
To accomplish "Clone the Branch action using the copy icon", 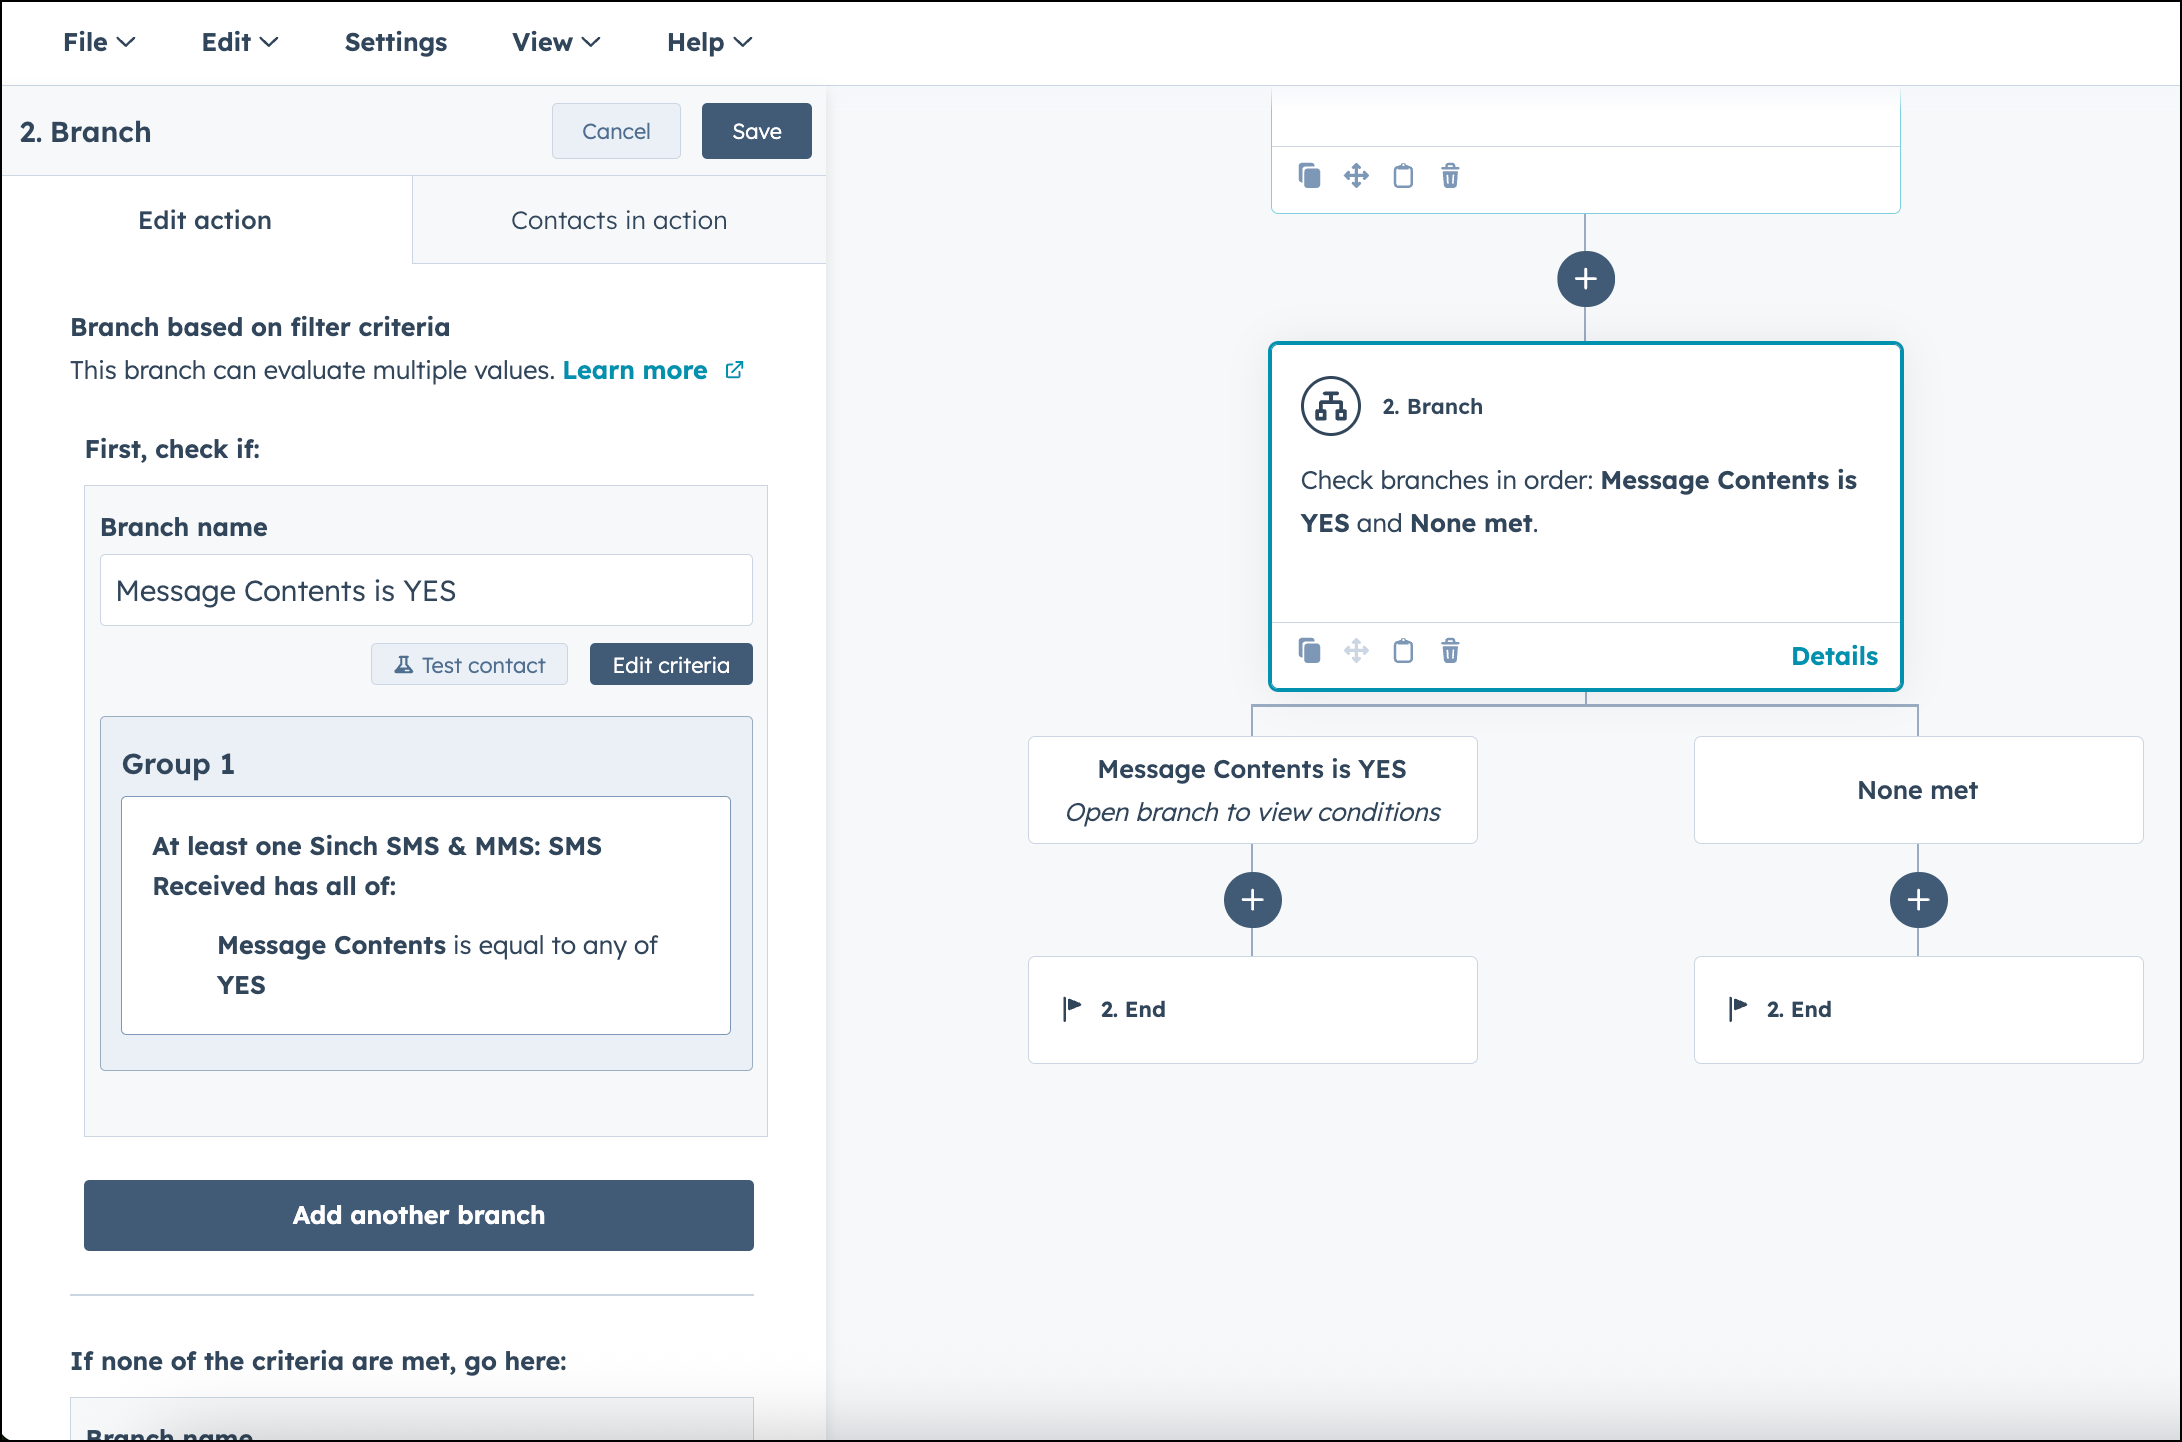I will 1309,651.
